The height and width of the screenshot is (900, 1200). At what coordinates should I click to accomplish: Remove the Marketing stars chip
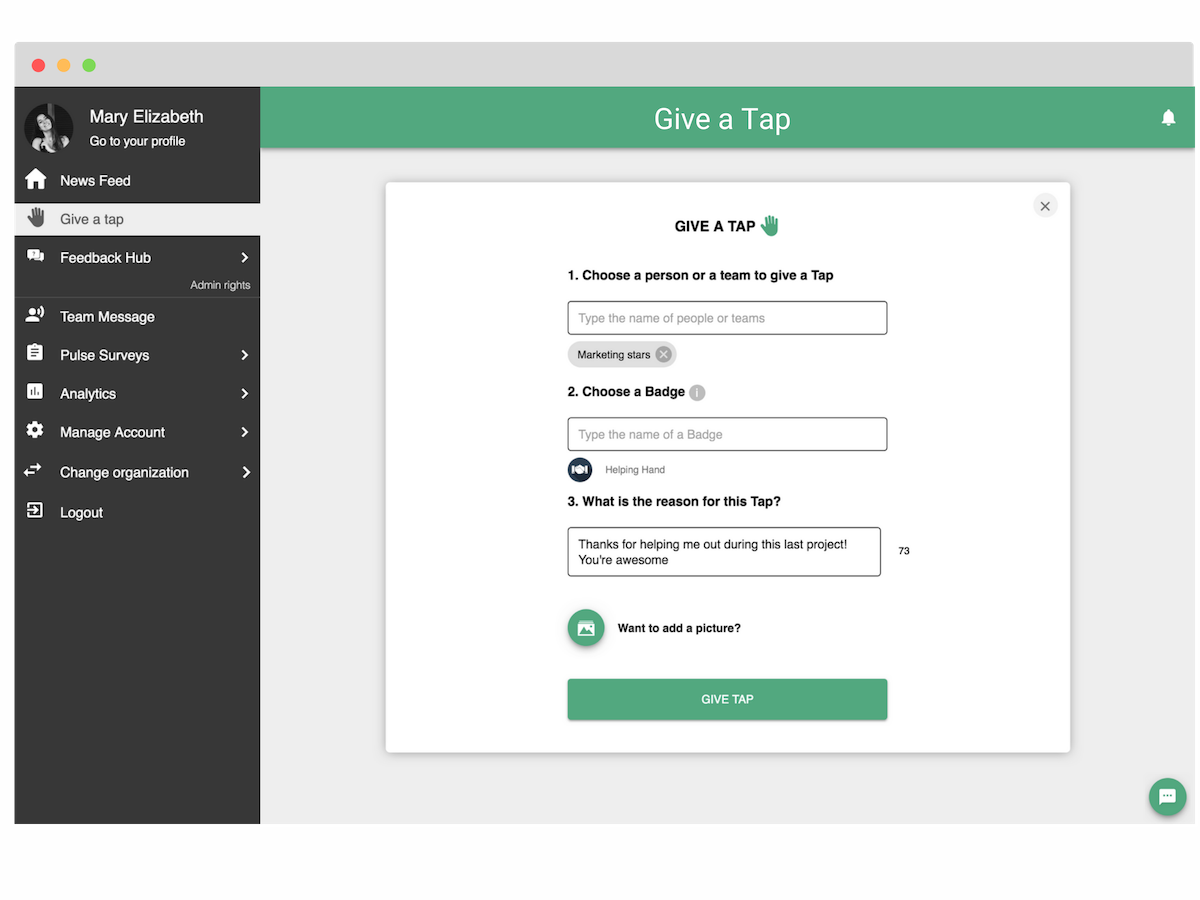coord(664,354)
